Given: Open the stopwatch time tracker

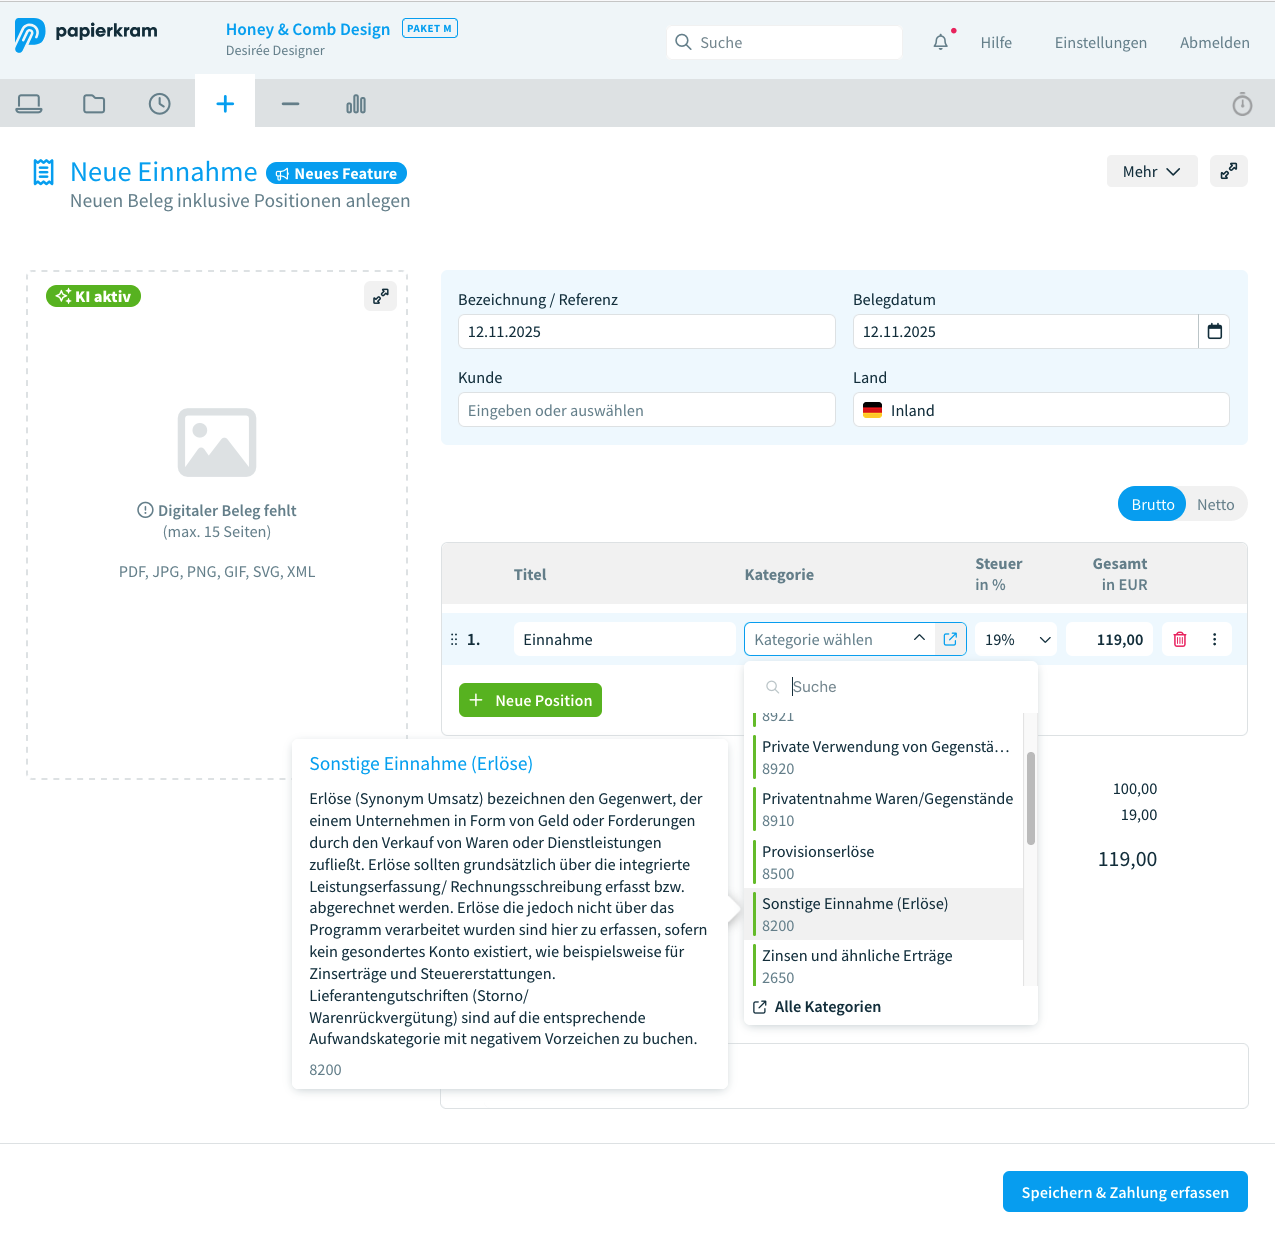Looking at the screenshot, I should point(1242,104).
